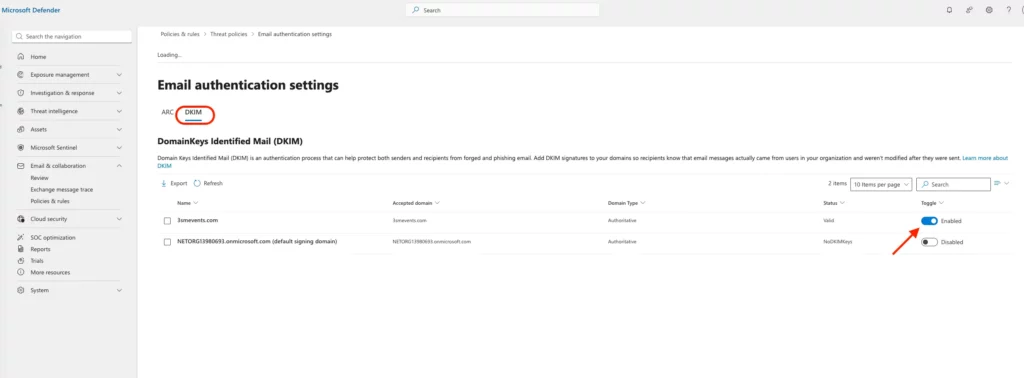Switch to the ARC tab
1024x378 pixels.
point(167,112)
